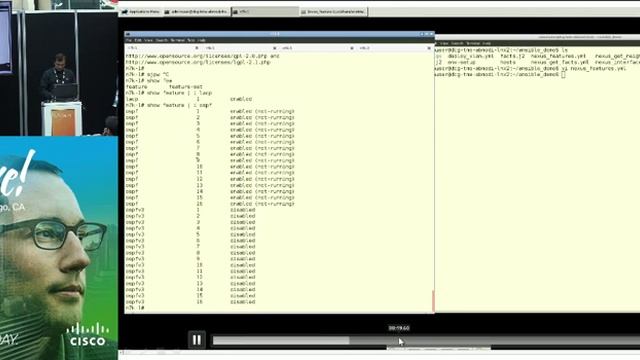Open Terminal menu in n7k-1 terminal
This screenshot has height=360, width=640.
[178, 40]
